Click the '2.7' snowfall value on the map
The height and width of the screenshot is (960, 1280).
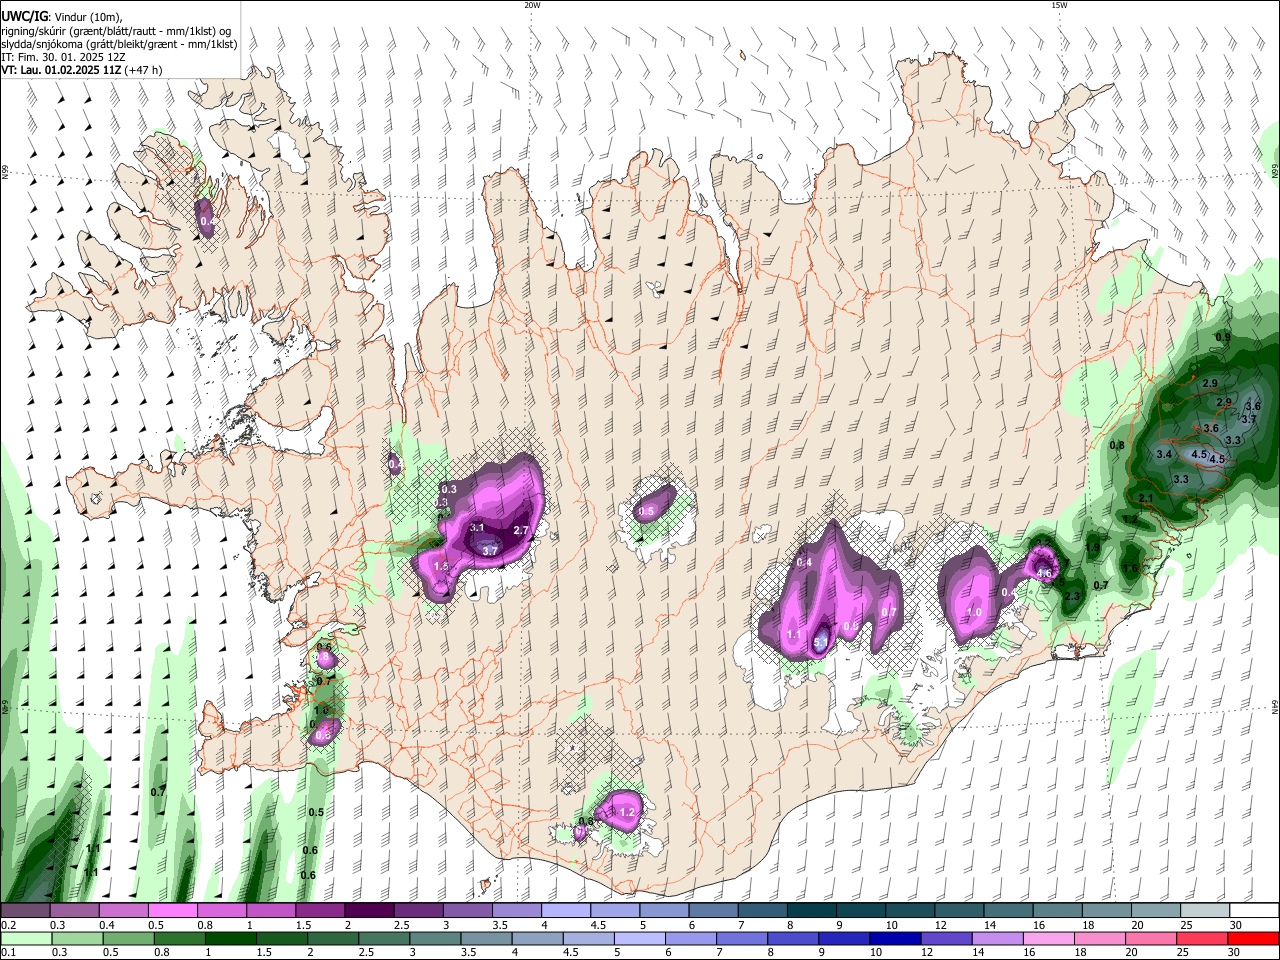point(520,530)
